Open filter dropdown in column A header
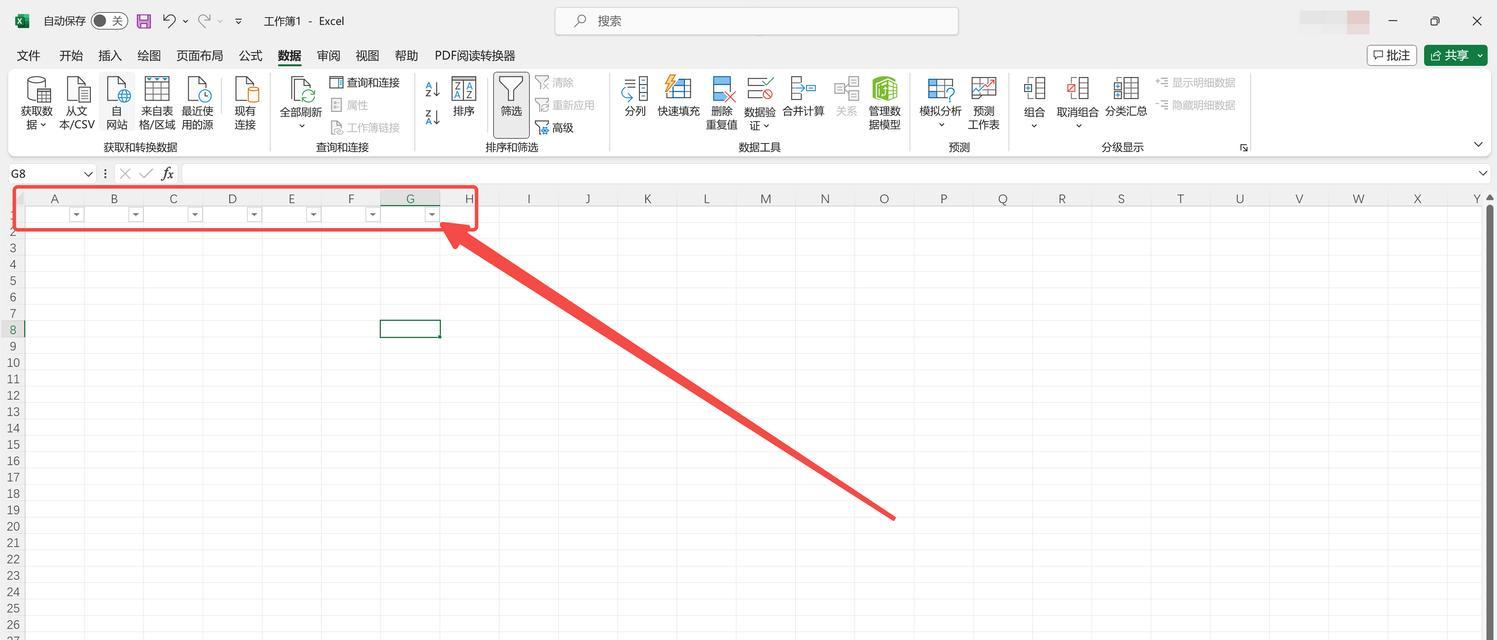 [76, 215]
